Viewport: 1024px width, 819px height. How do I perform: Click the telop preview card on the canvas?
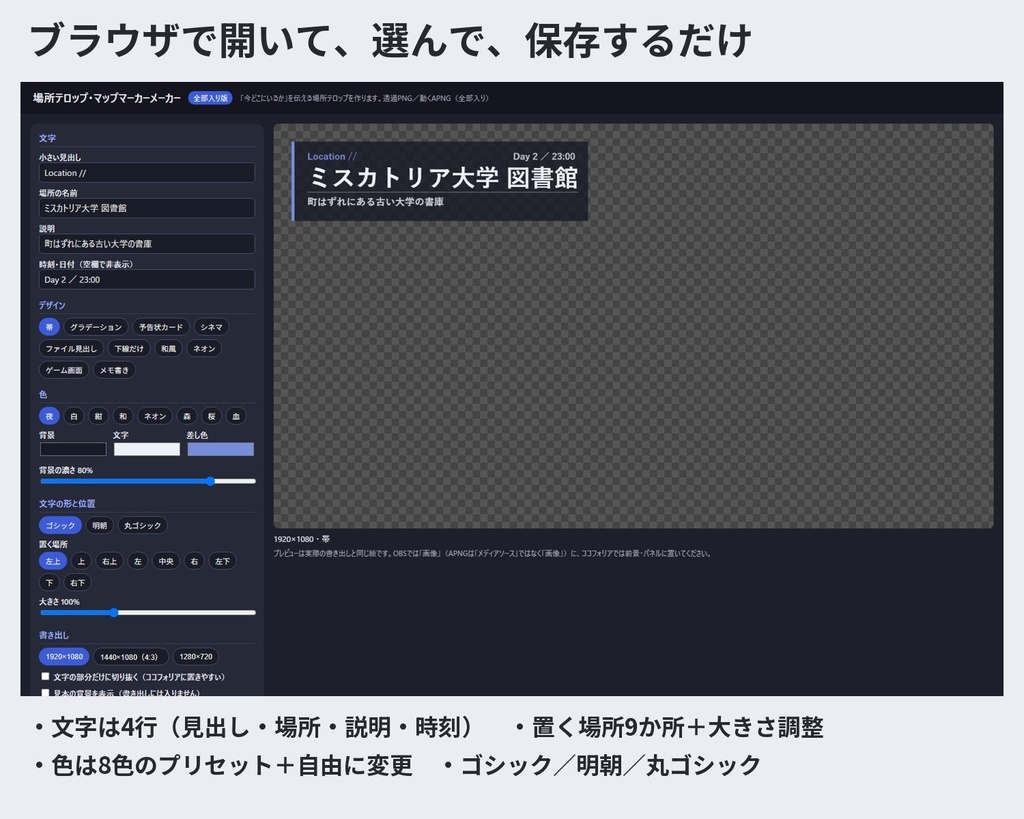(x=440, y=181)
